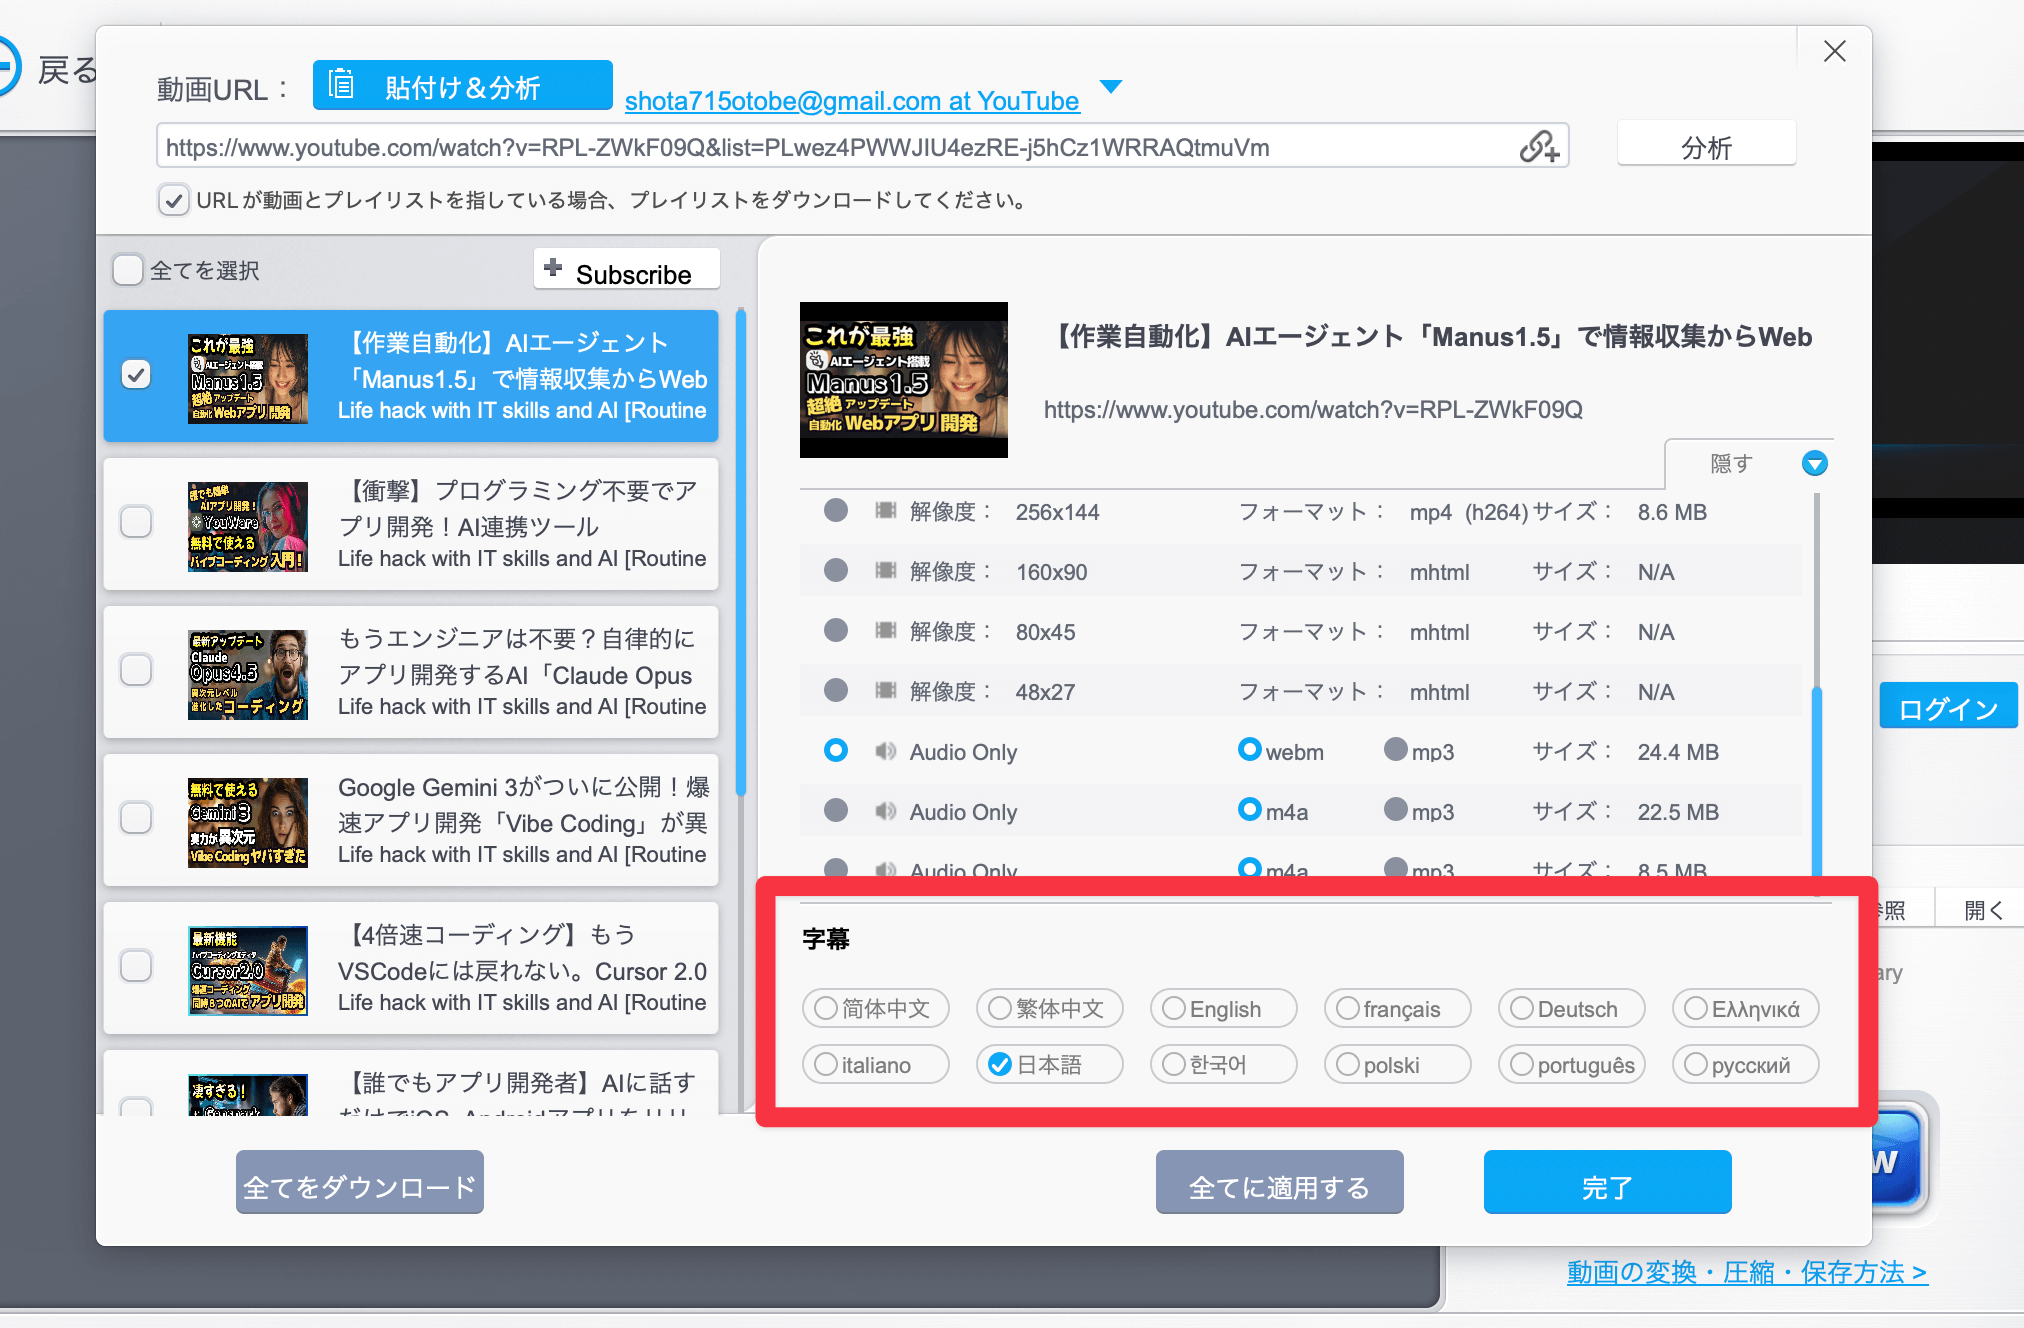Click the 開く tab on the right edge
2024x1328 pixels.
pos(1985,909)
